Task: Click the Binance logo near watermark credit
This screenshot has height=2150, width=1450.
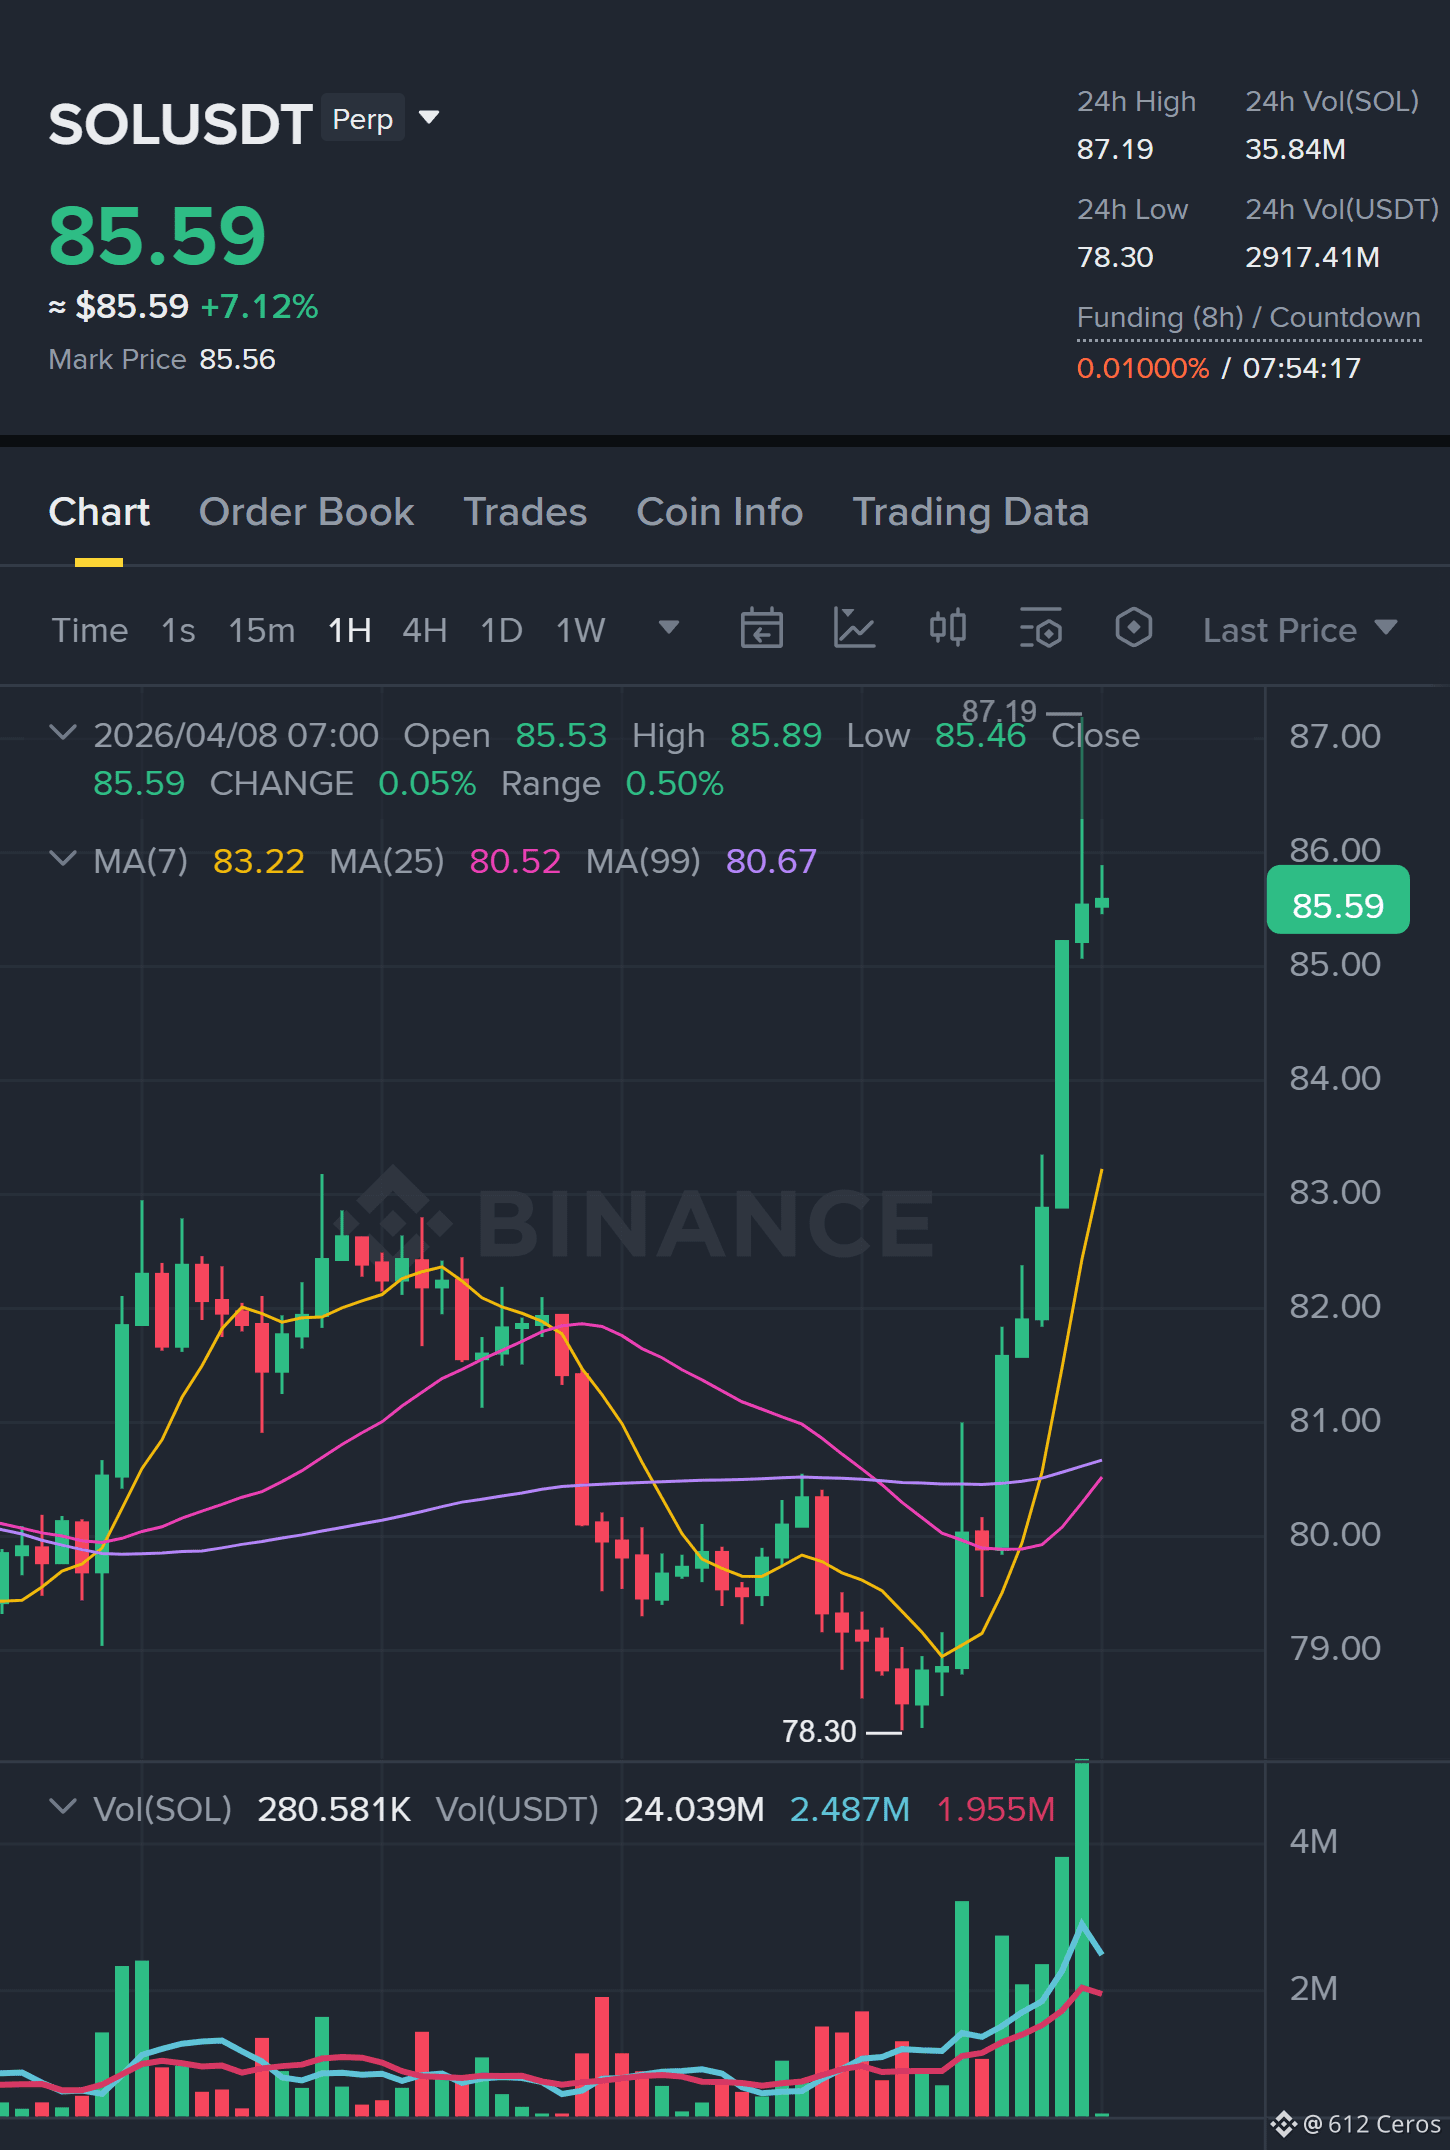Action: (x=1283, y=2124)
